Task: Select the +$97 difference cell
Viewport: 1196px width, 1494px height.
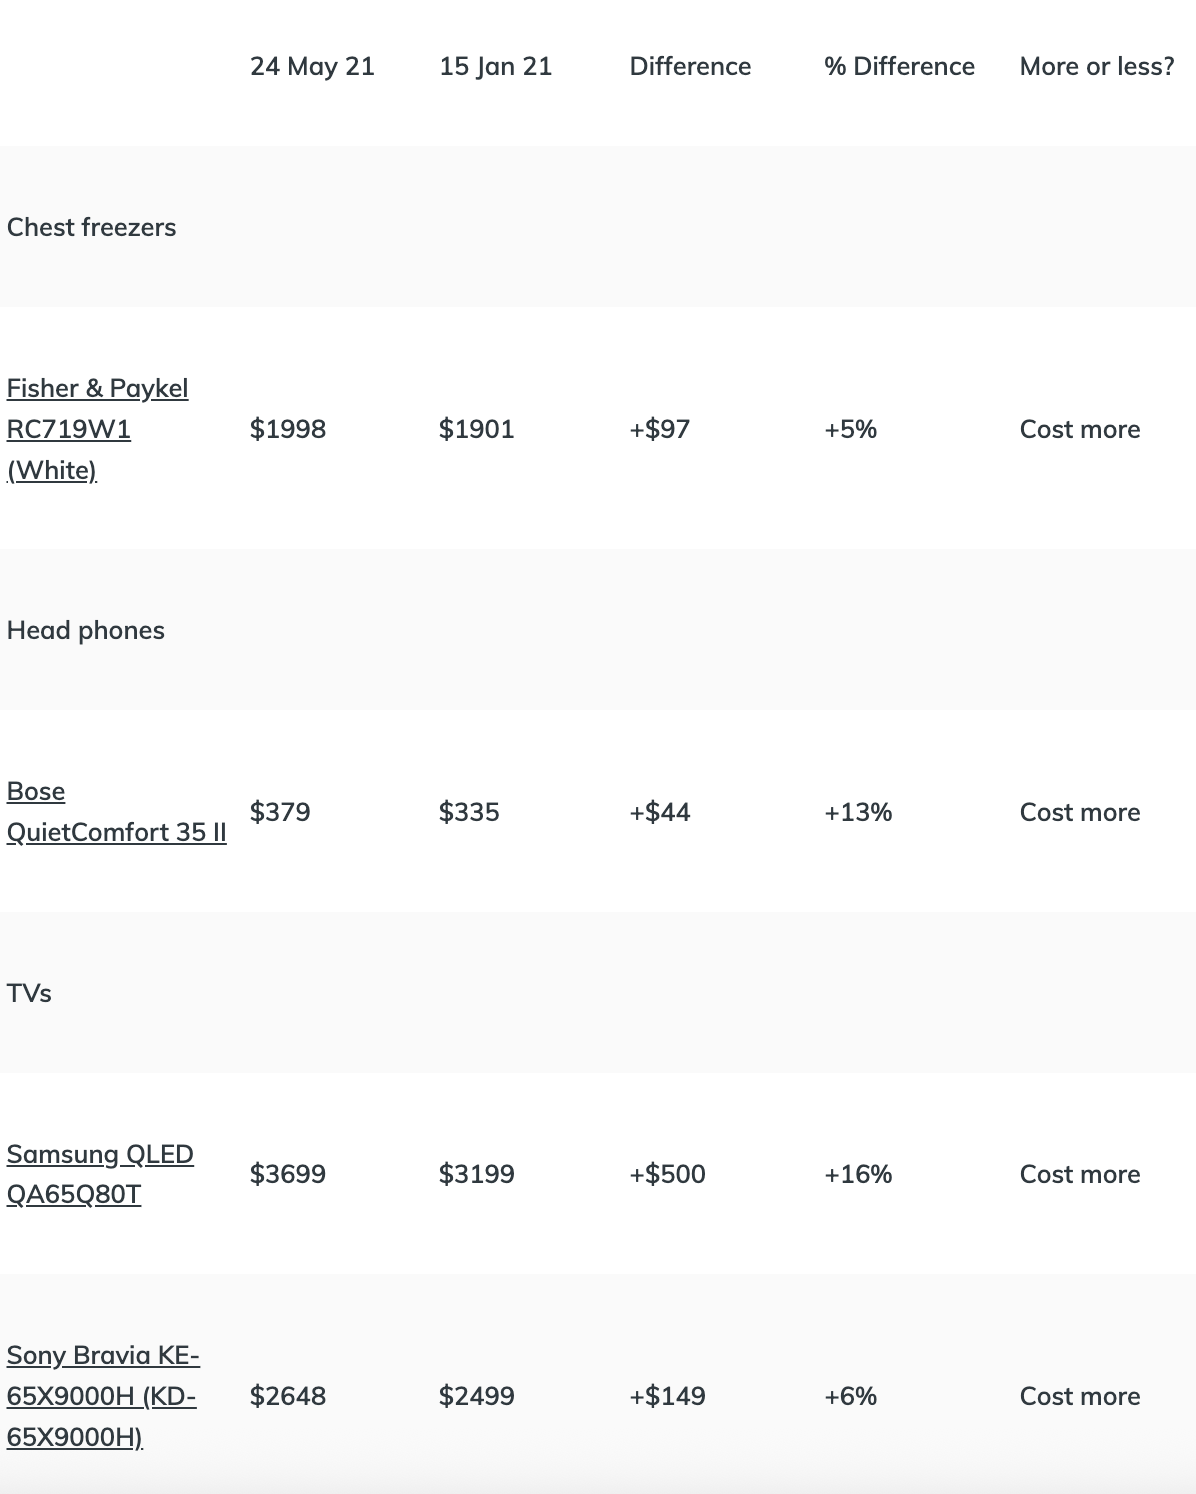Action: tap(659, 429)
